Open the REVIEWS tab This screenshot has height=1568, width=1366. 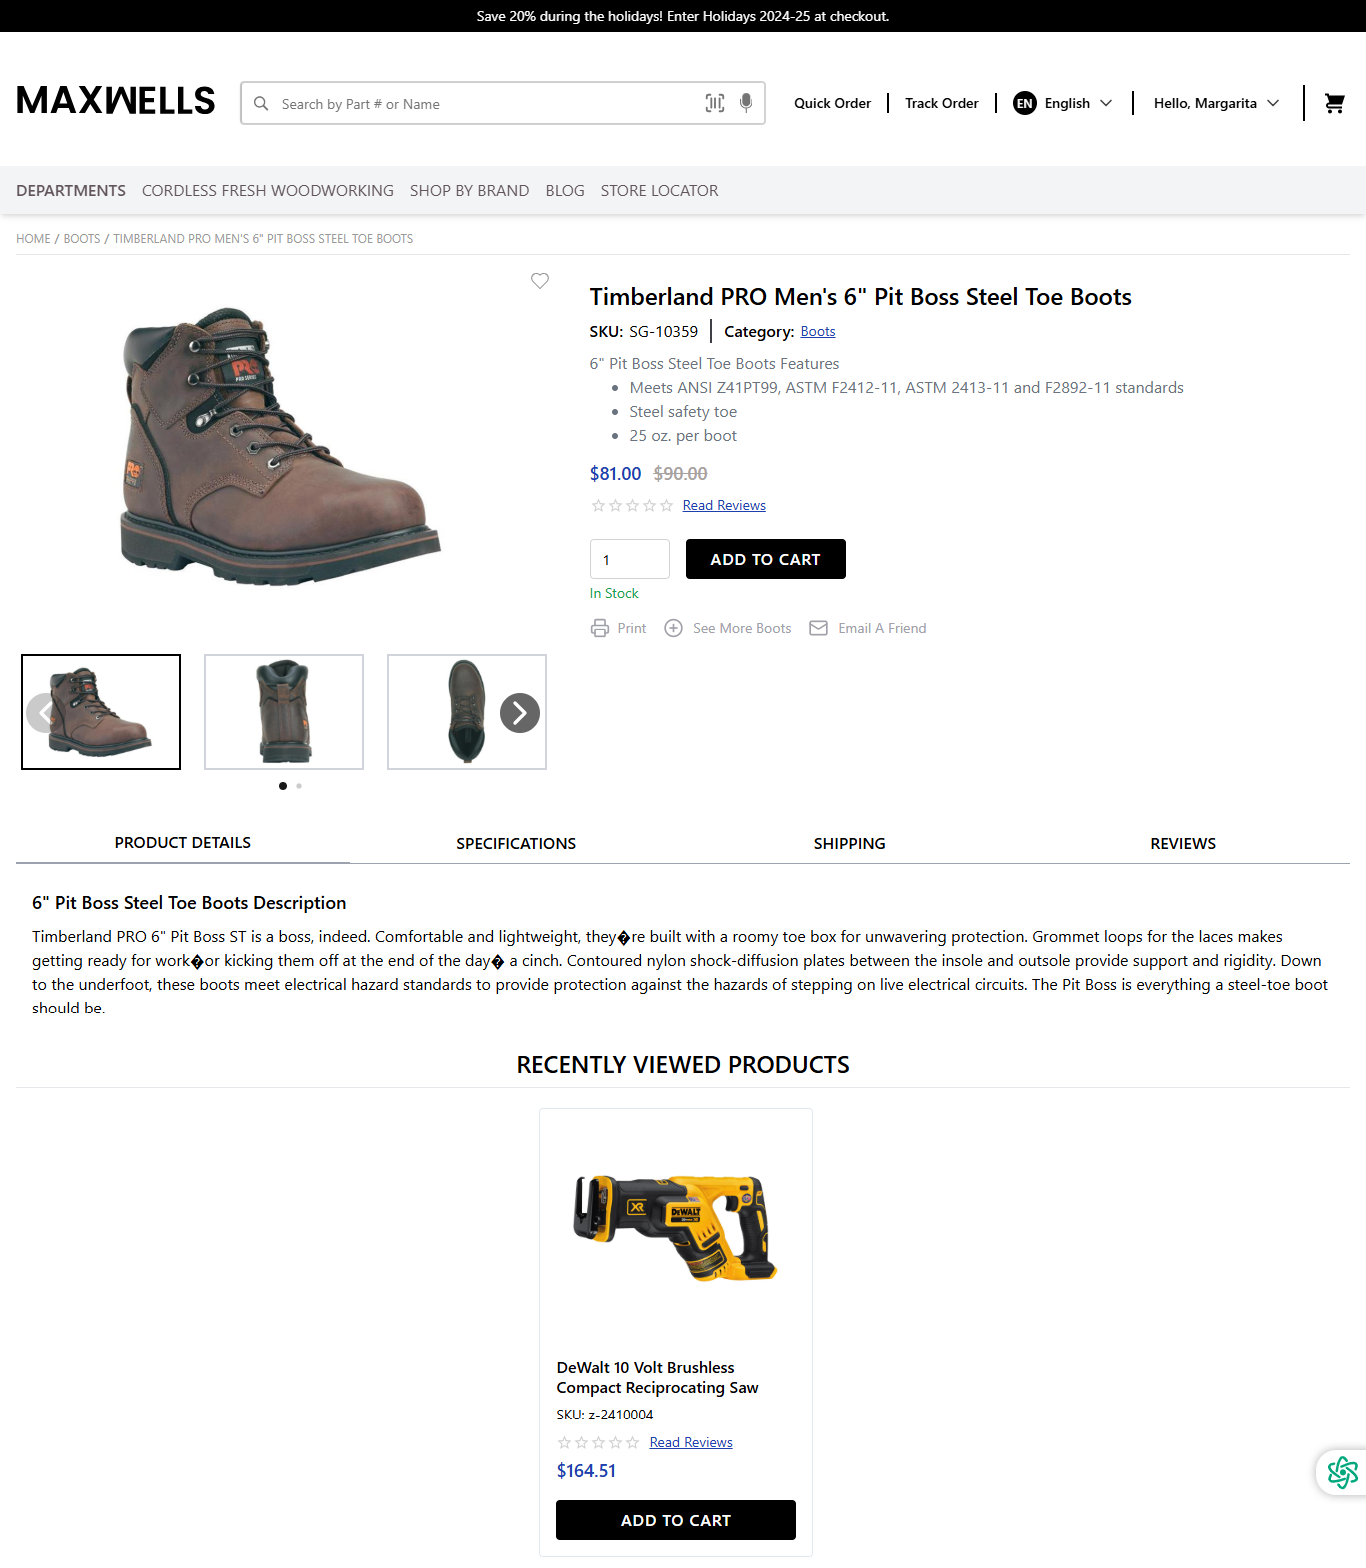(1183, 844)
